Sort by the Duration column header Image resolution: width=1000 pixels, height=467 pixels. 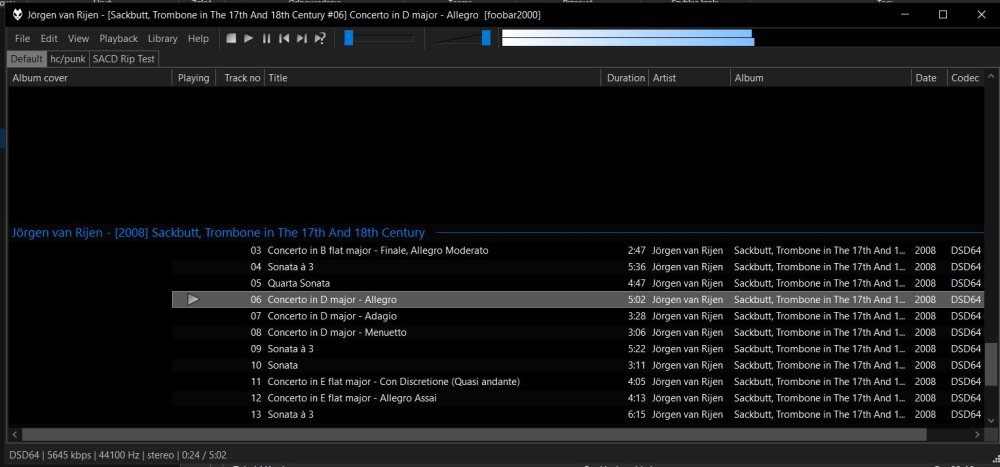pyautogui.click(x=625, y=78)
